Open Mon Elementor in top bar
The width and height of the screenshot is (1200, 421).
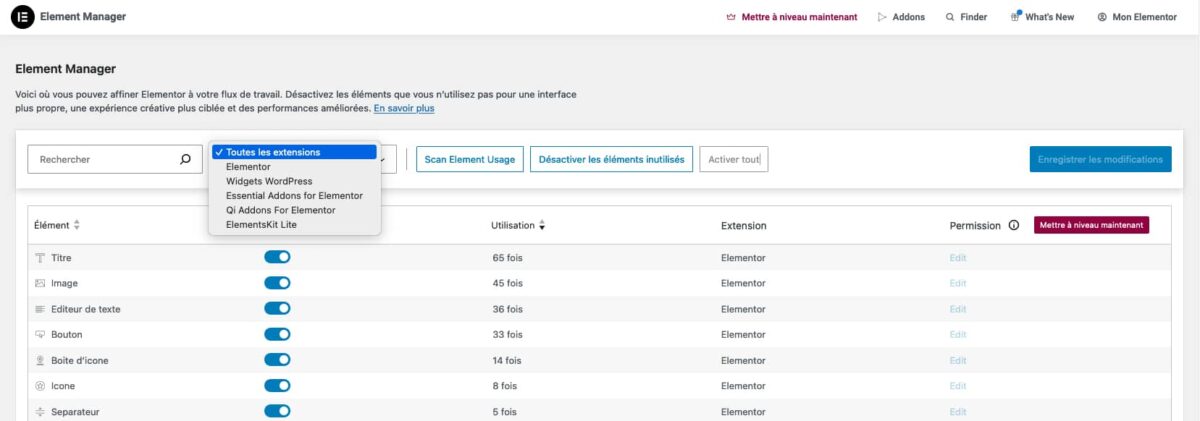(x=1145, y=17)
